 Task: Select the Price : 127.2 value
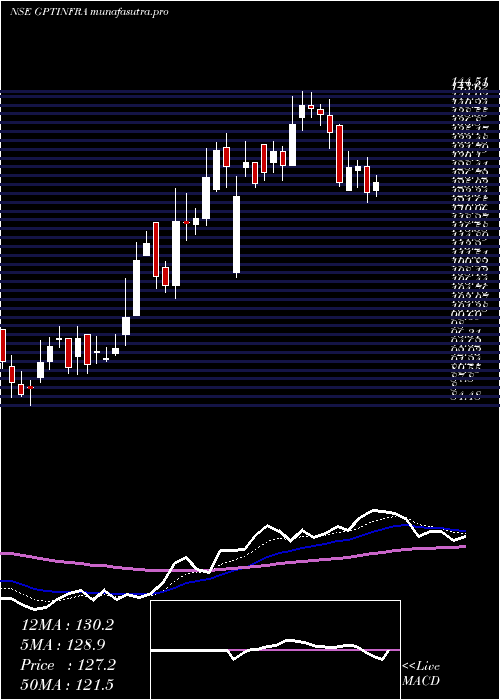(x=68, y=665)
